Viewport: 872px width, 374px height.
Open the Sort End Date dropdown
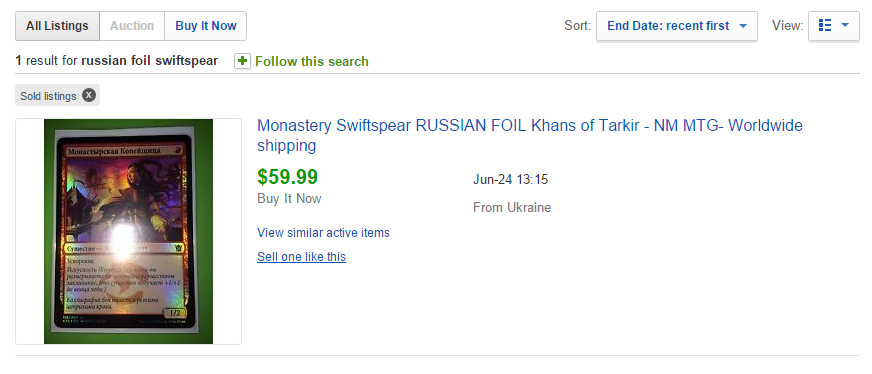click(677, 26)
